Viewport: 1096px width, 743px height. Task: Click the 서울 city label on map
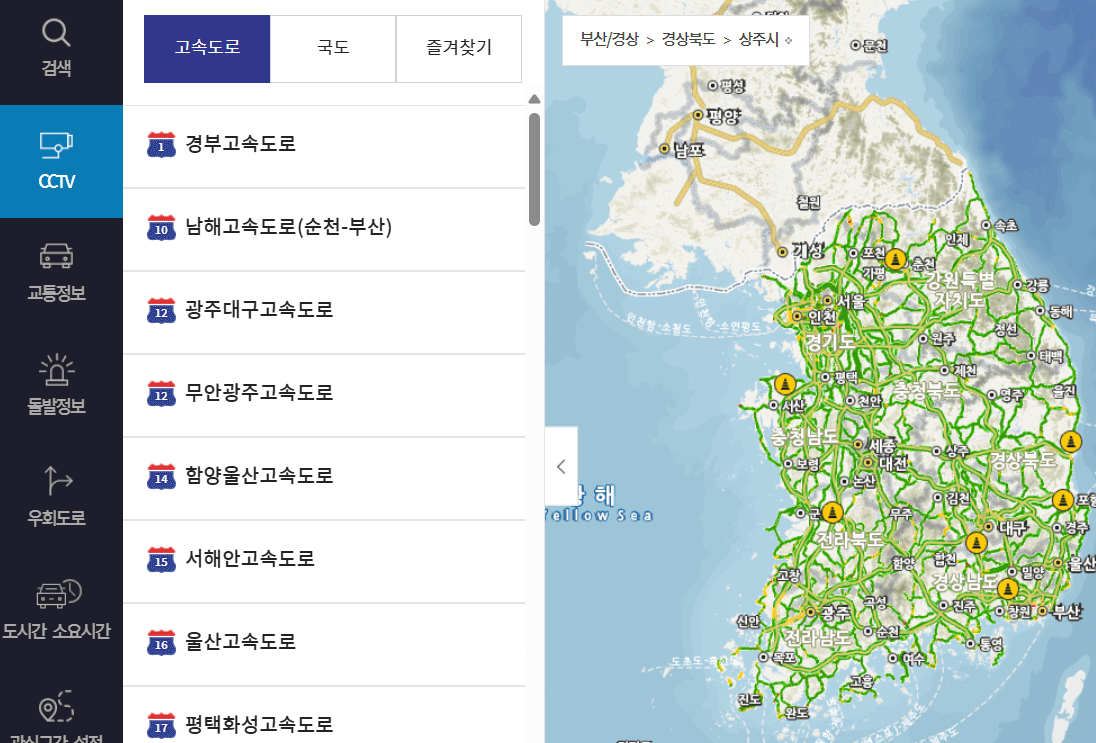851,301
